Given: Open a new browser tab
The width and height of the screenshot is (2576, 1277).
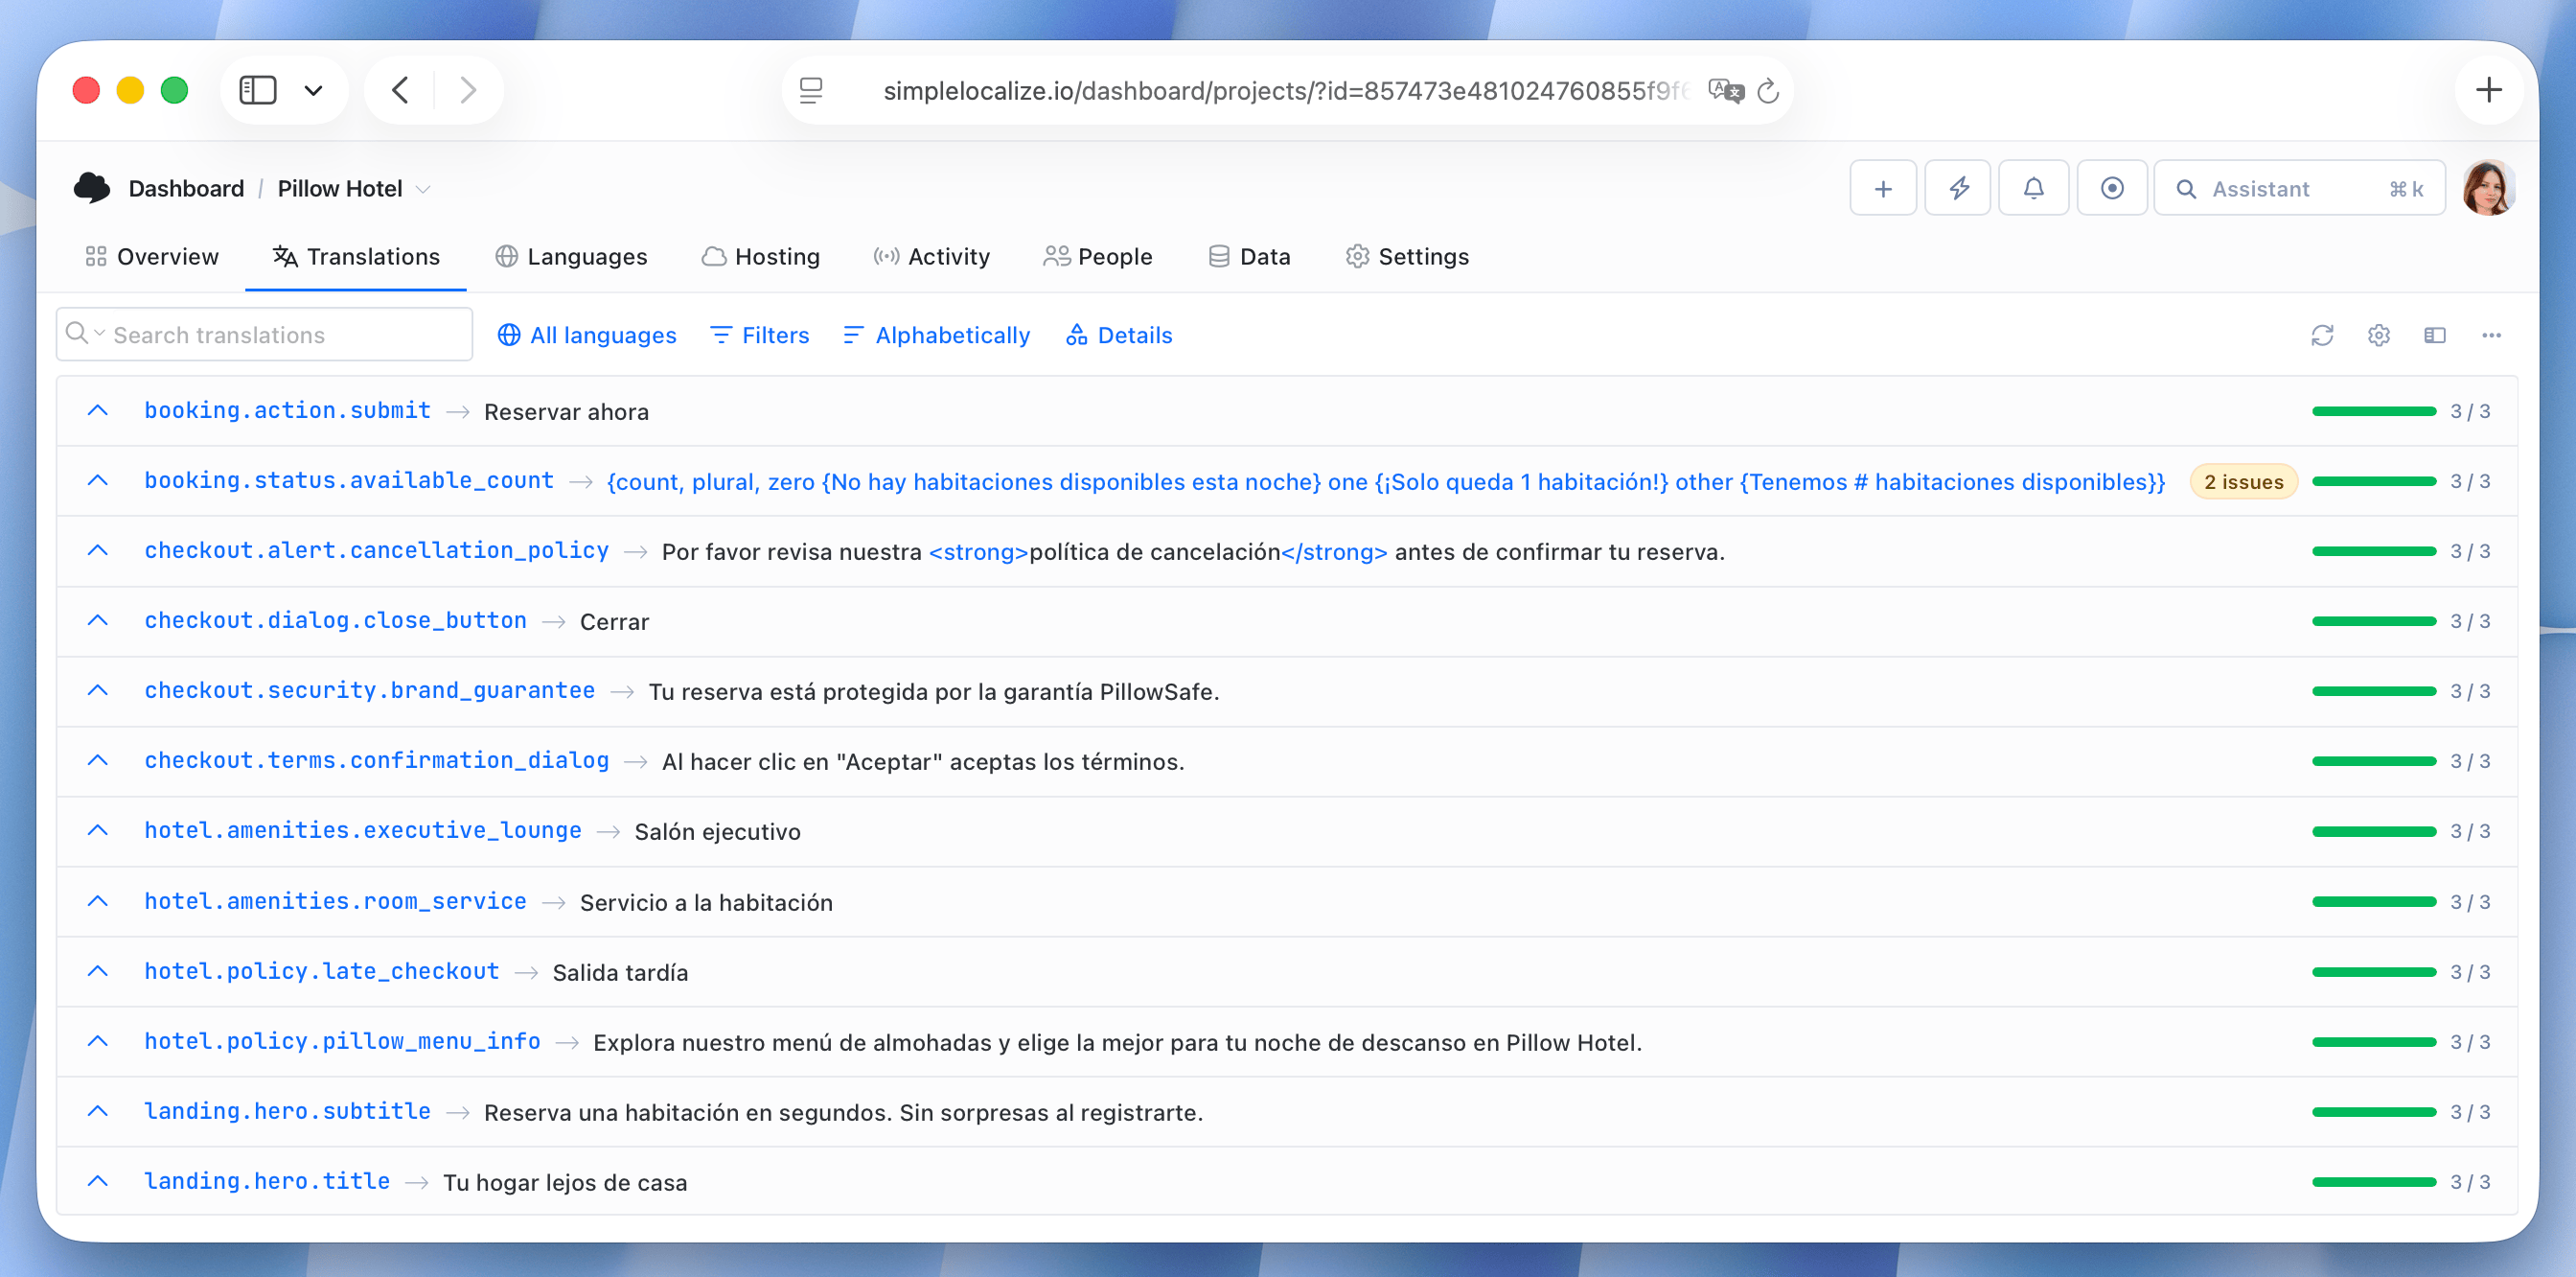Looking at the screenshot, I should click(x=2488, y=90).
